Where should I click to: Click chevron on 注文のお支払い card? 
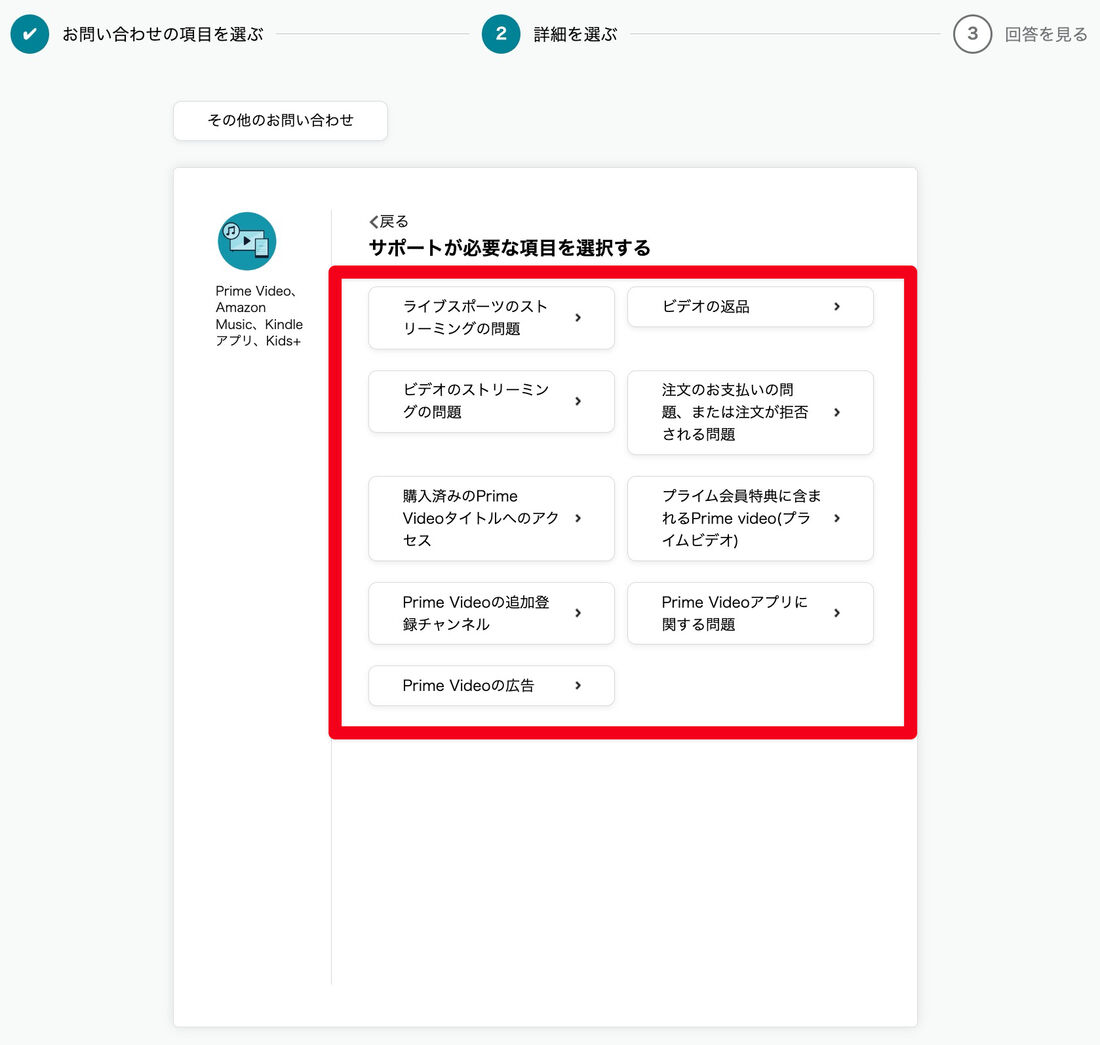[x=837, y=412]
